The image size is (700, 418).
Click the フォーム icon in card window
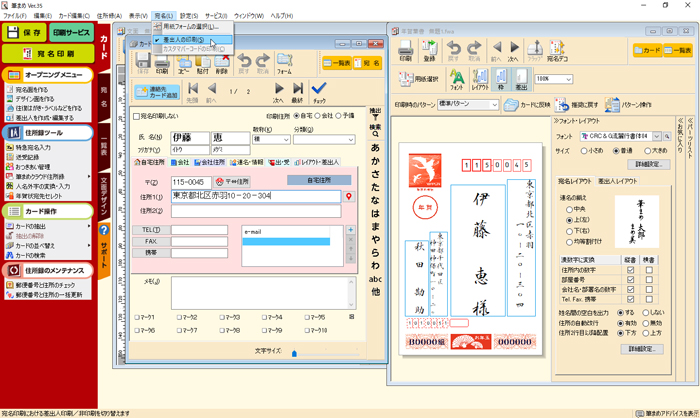coord(283,64)
